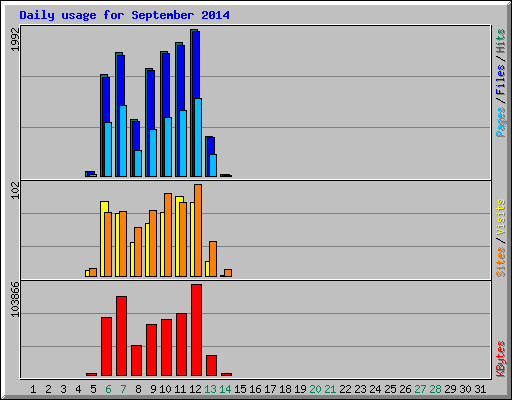
Task: Click green weekend day label 6
Action: pyautogui.click(x=108, y=389)
